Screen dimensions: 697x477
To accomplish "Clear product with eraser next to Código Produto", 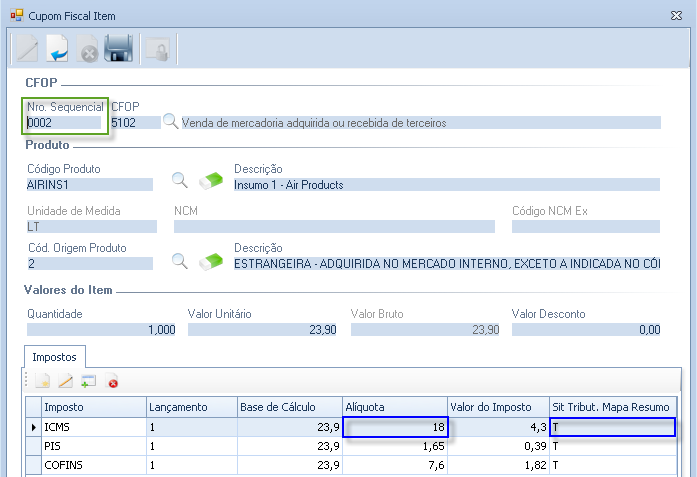I will pyautogui.click(x=210, y=180).
